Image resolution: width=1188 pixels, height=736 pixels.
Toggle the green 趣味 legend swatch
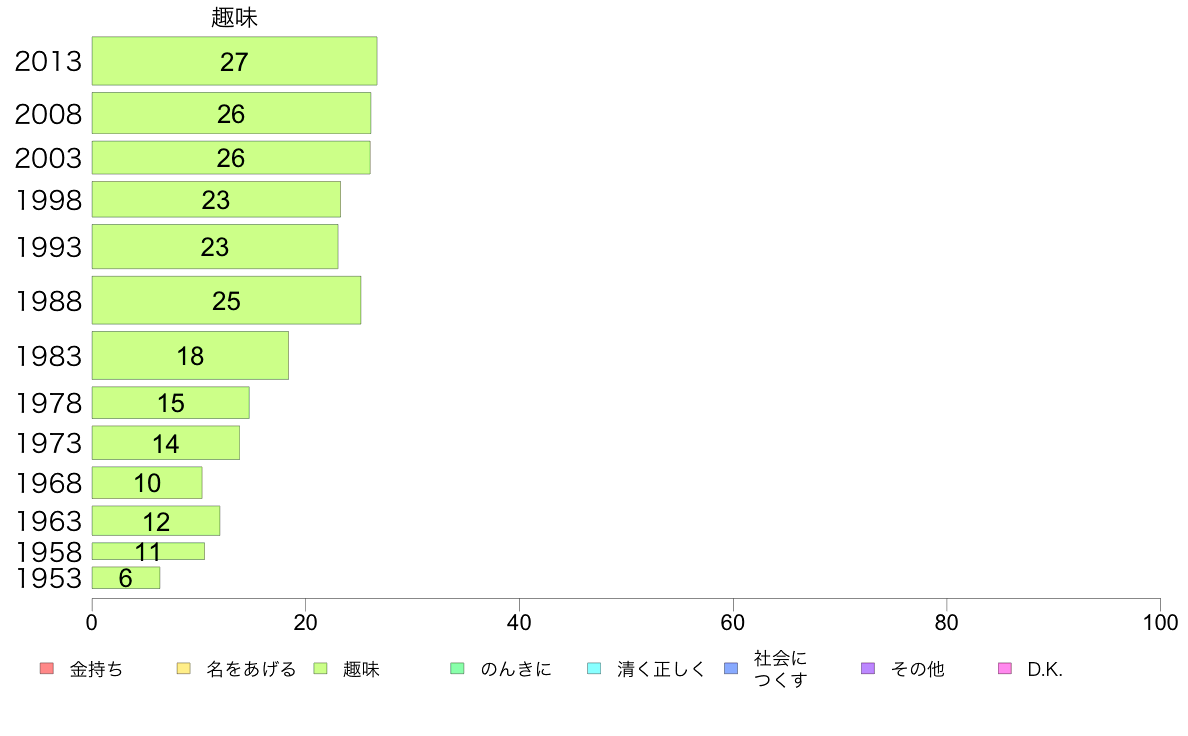(x=320, y=669)
